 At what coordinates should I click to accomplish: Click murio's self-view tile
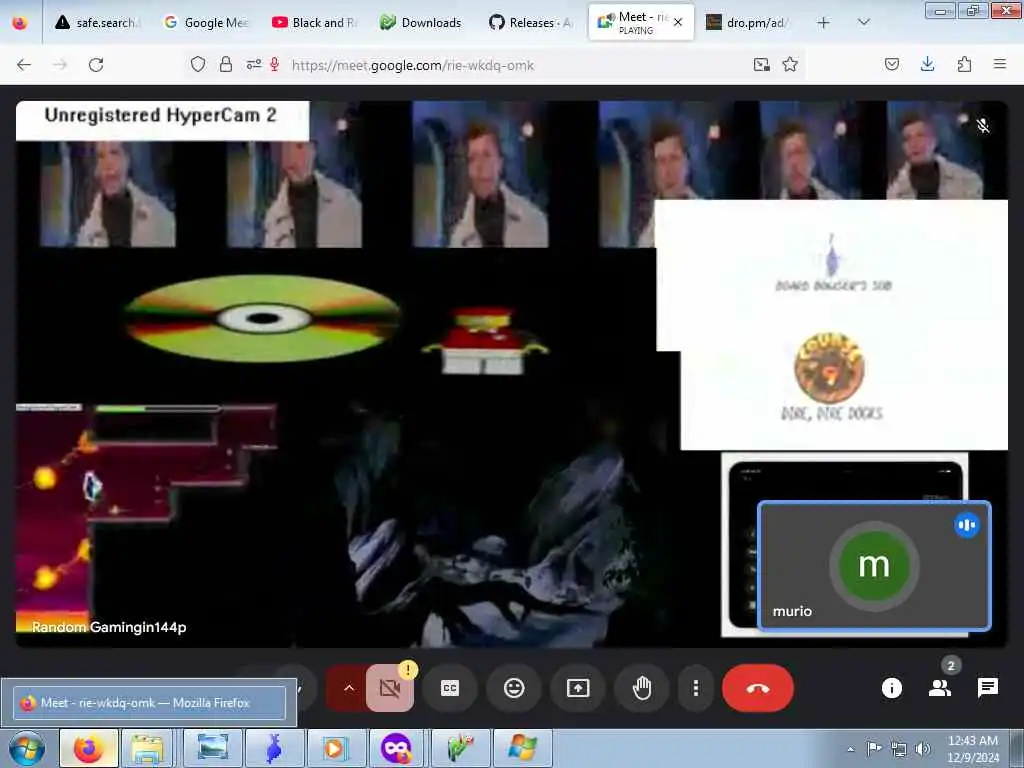coord(874,566)
